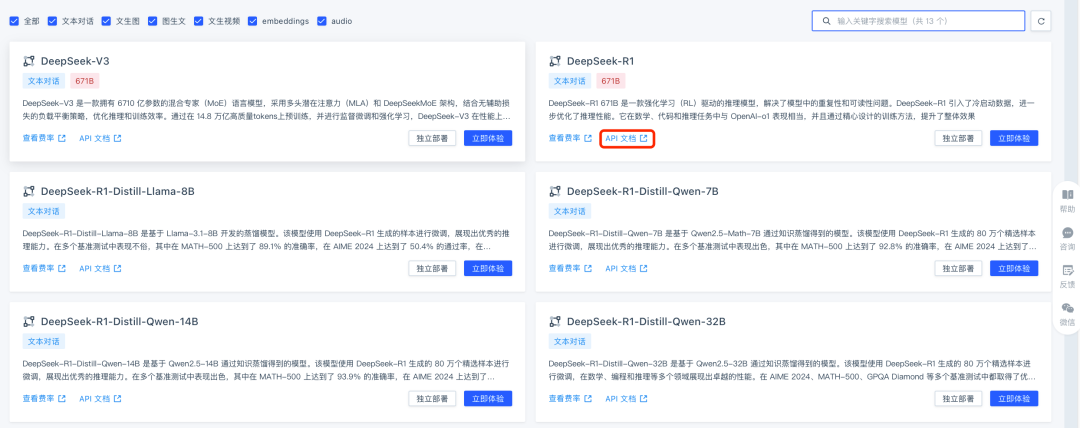Click the model icon beside DeepSeek-R1-Distill-Qwen-14B
The height and width of the screenshot is (428, 1080).
tap(28, 321)
